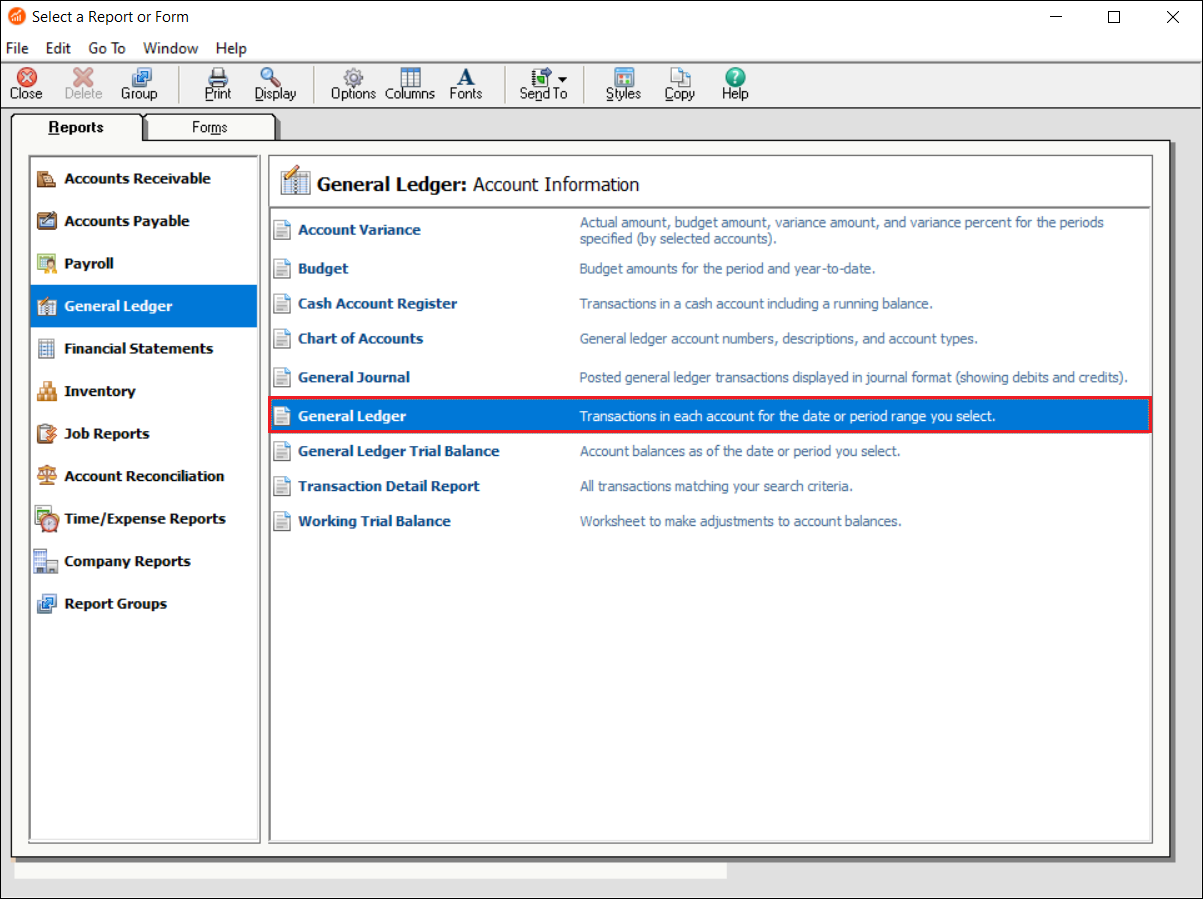Click the Payroll sidebar icon

point(47,264)
